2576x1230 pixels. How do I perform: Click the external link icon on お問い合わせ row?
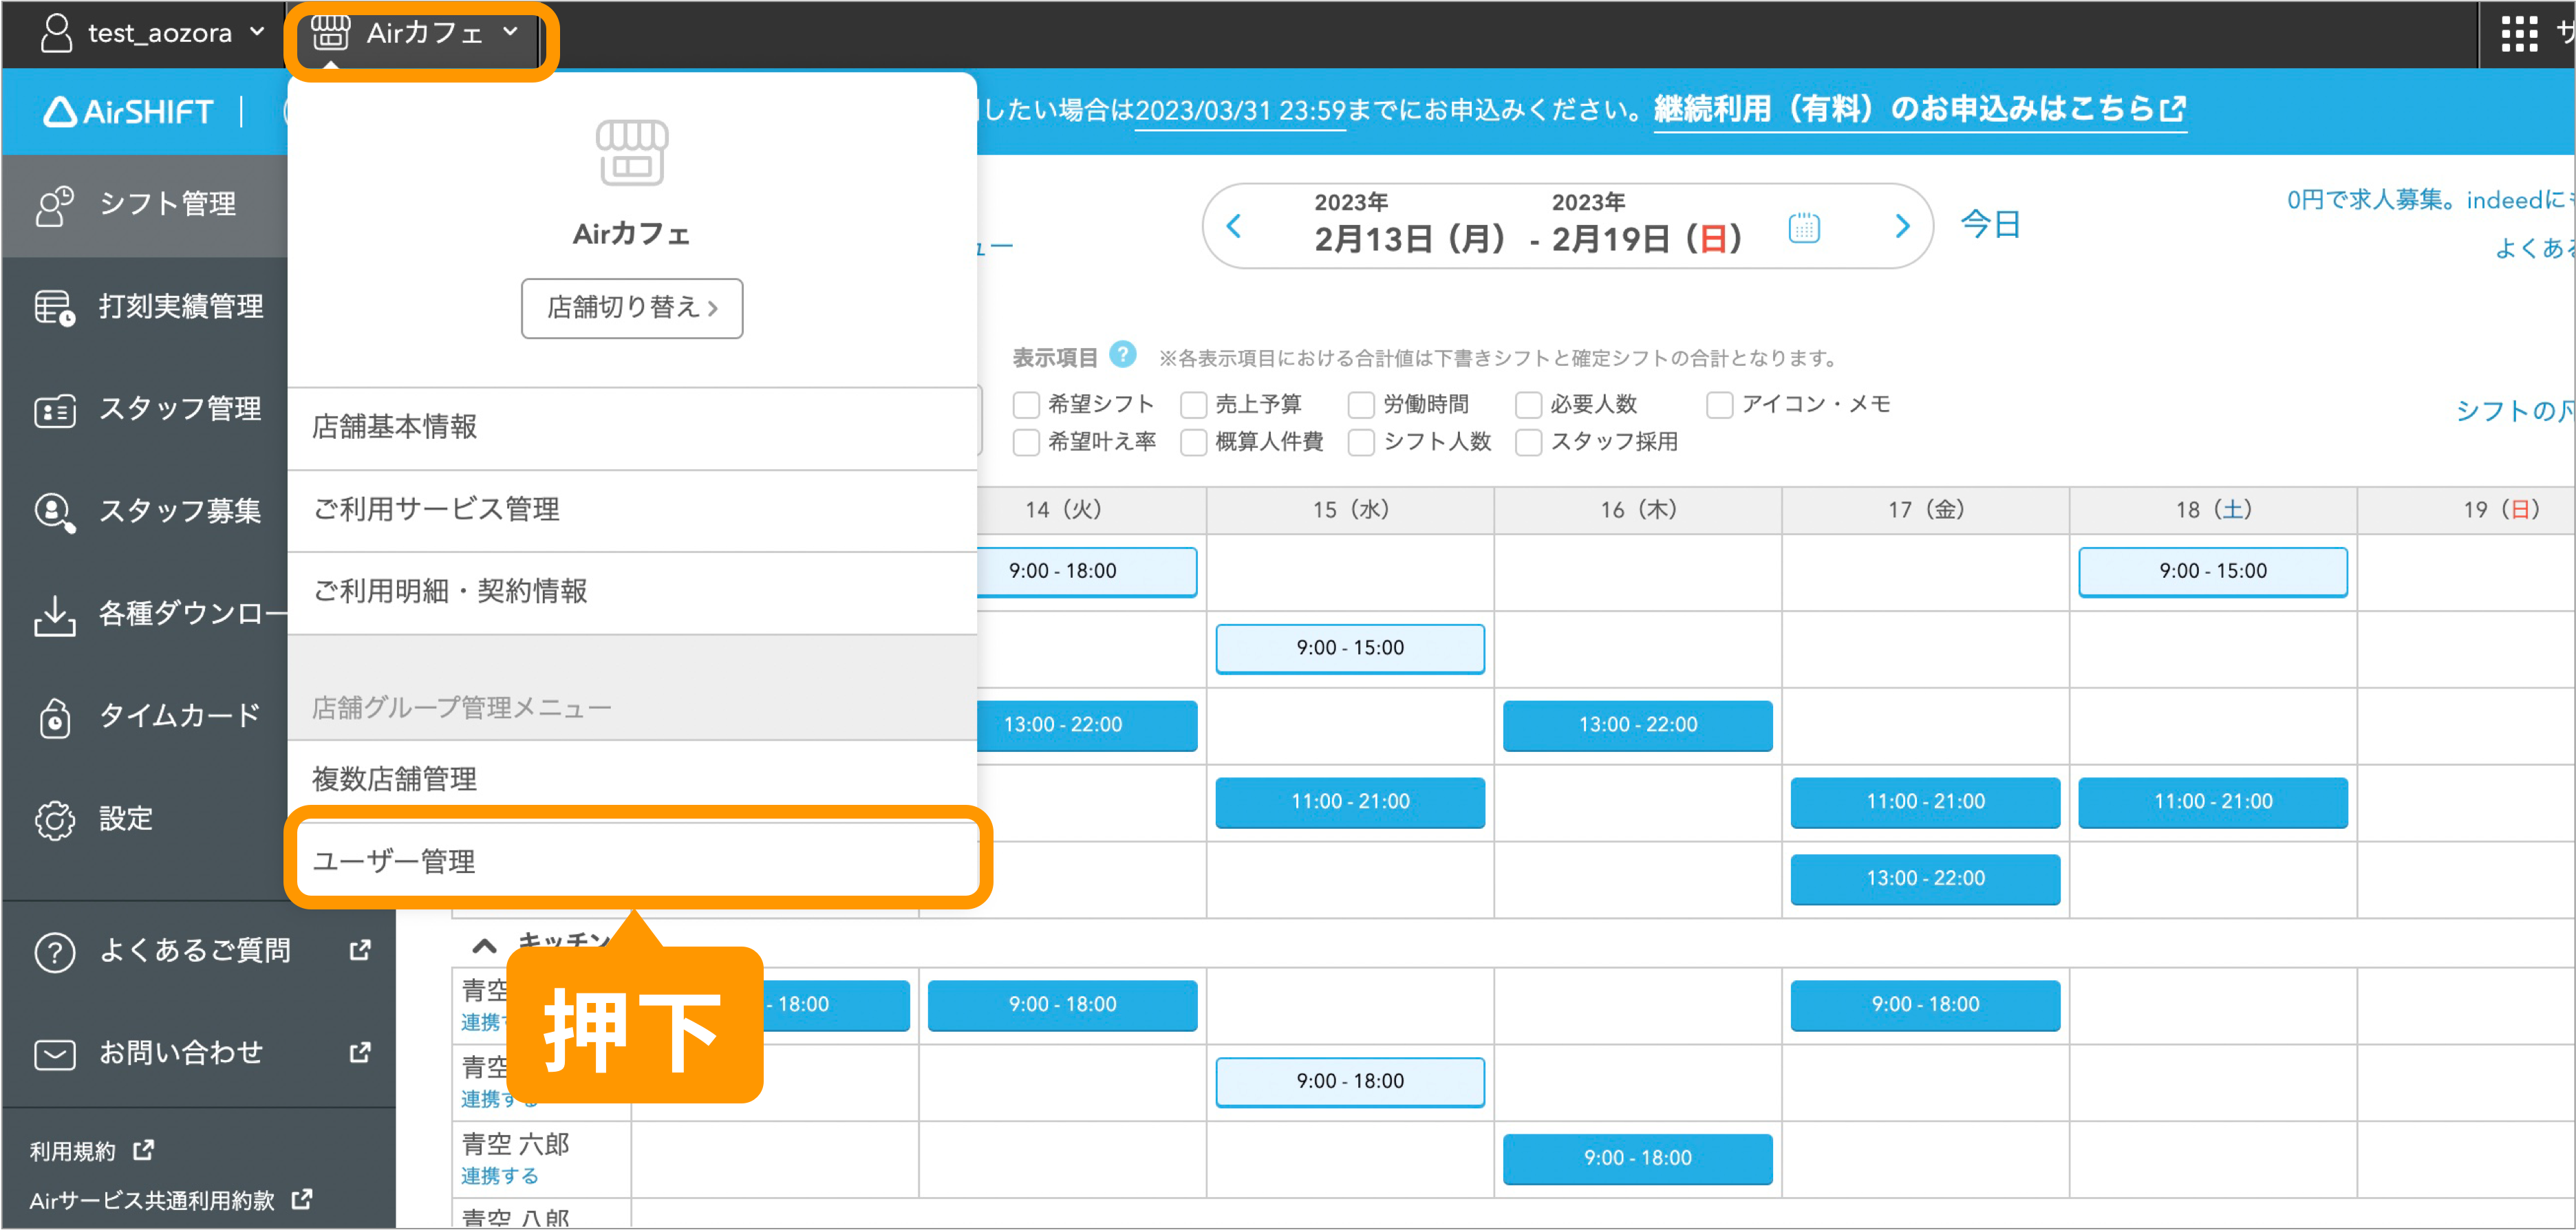[x=360, y=1052]
